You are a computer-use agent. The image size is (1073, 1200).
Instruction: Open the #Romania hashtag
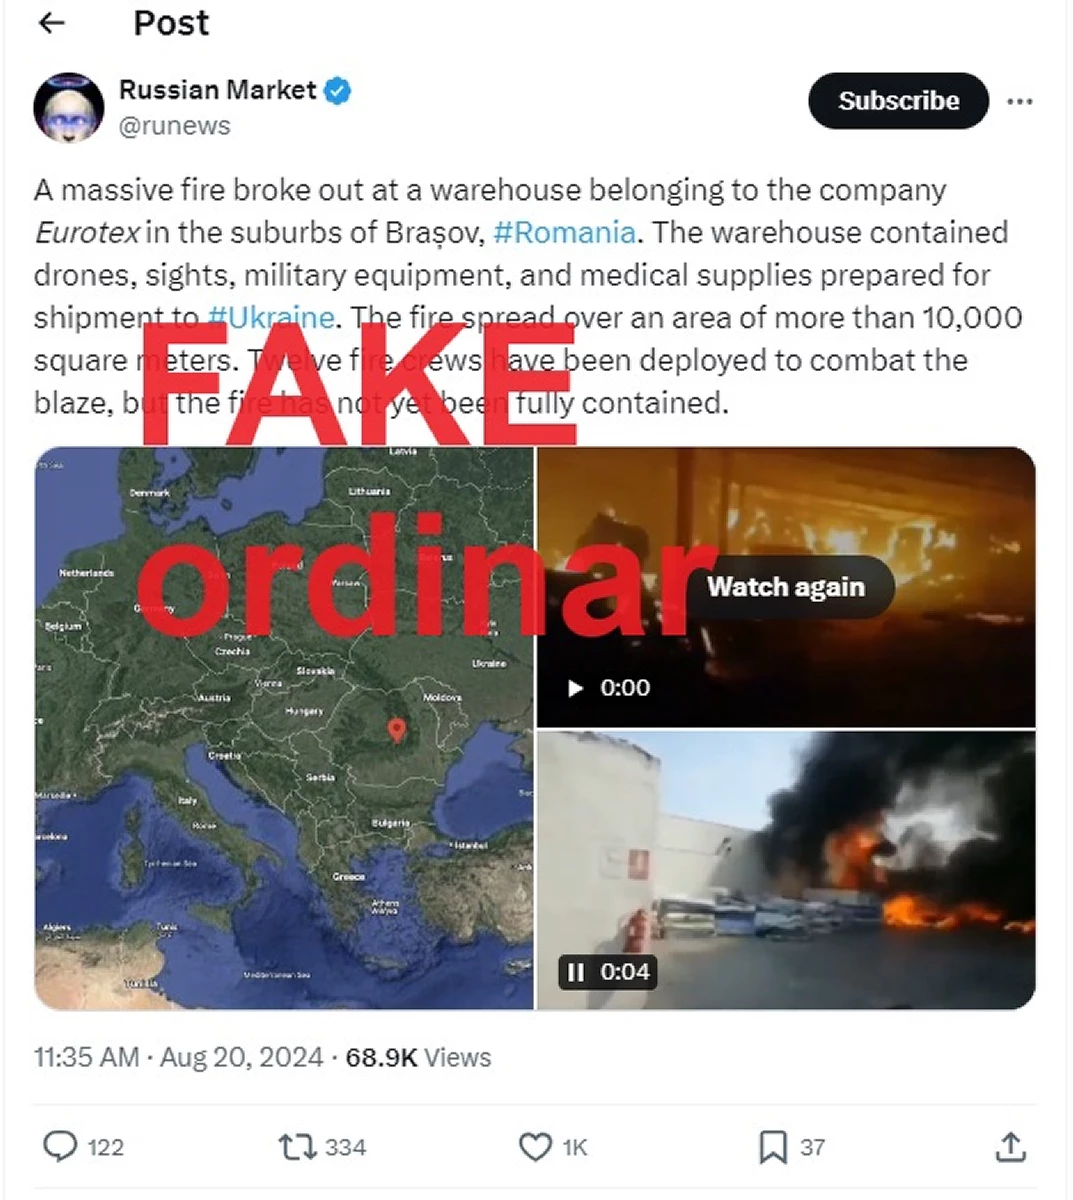pos(564,233)
